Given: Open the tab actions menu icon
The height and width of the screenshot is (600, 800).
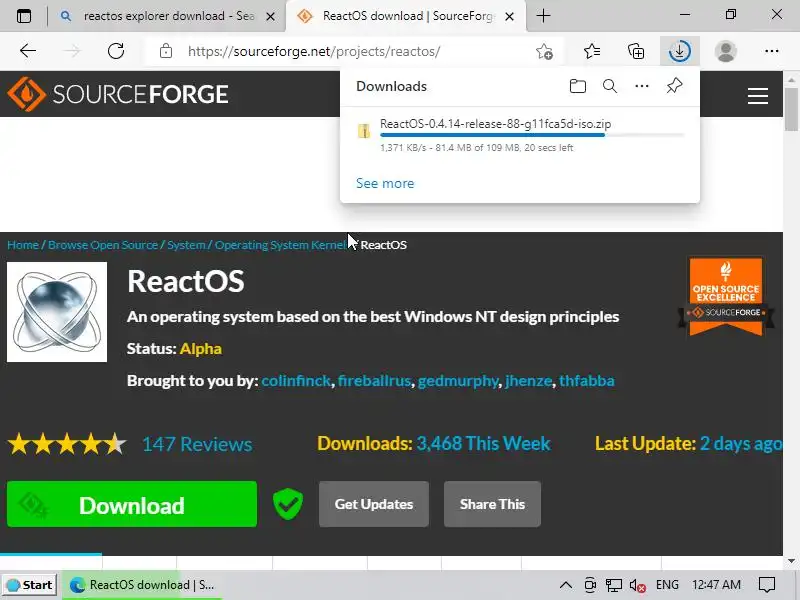Looking at the screenshot, I should point(23,16).
